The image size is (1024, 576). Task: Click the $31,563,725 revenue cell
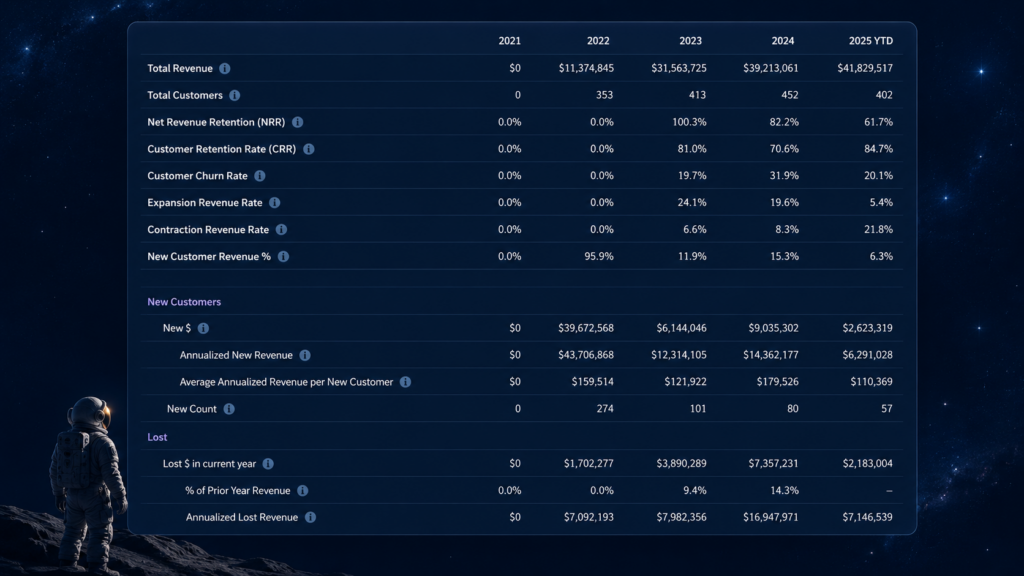click(x=679, y=68)
